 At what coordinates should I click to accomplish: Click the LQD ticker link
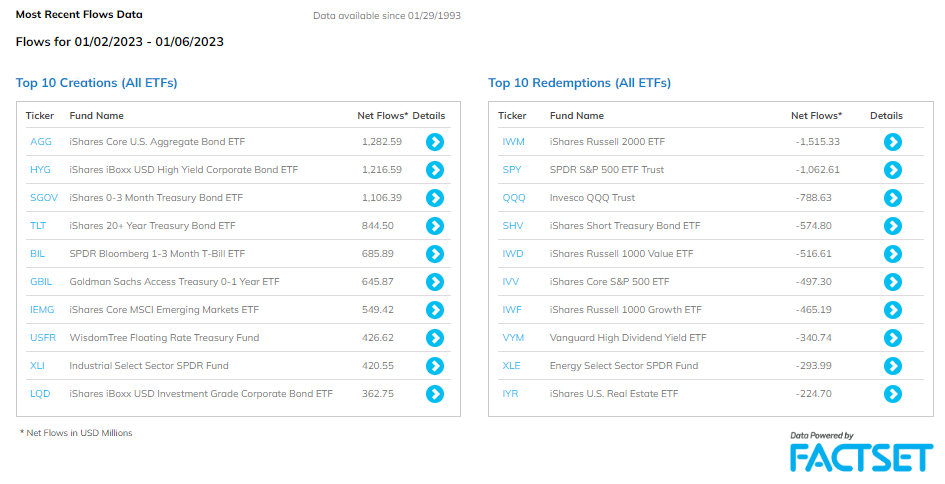40,394
